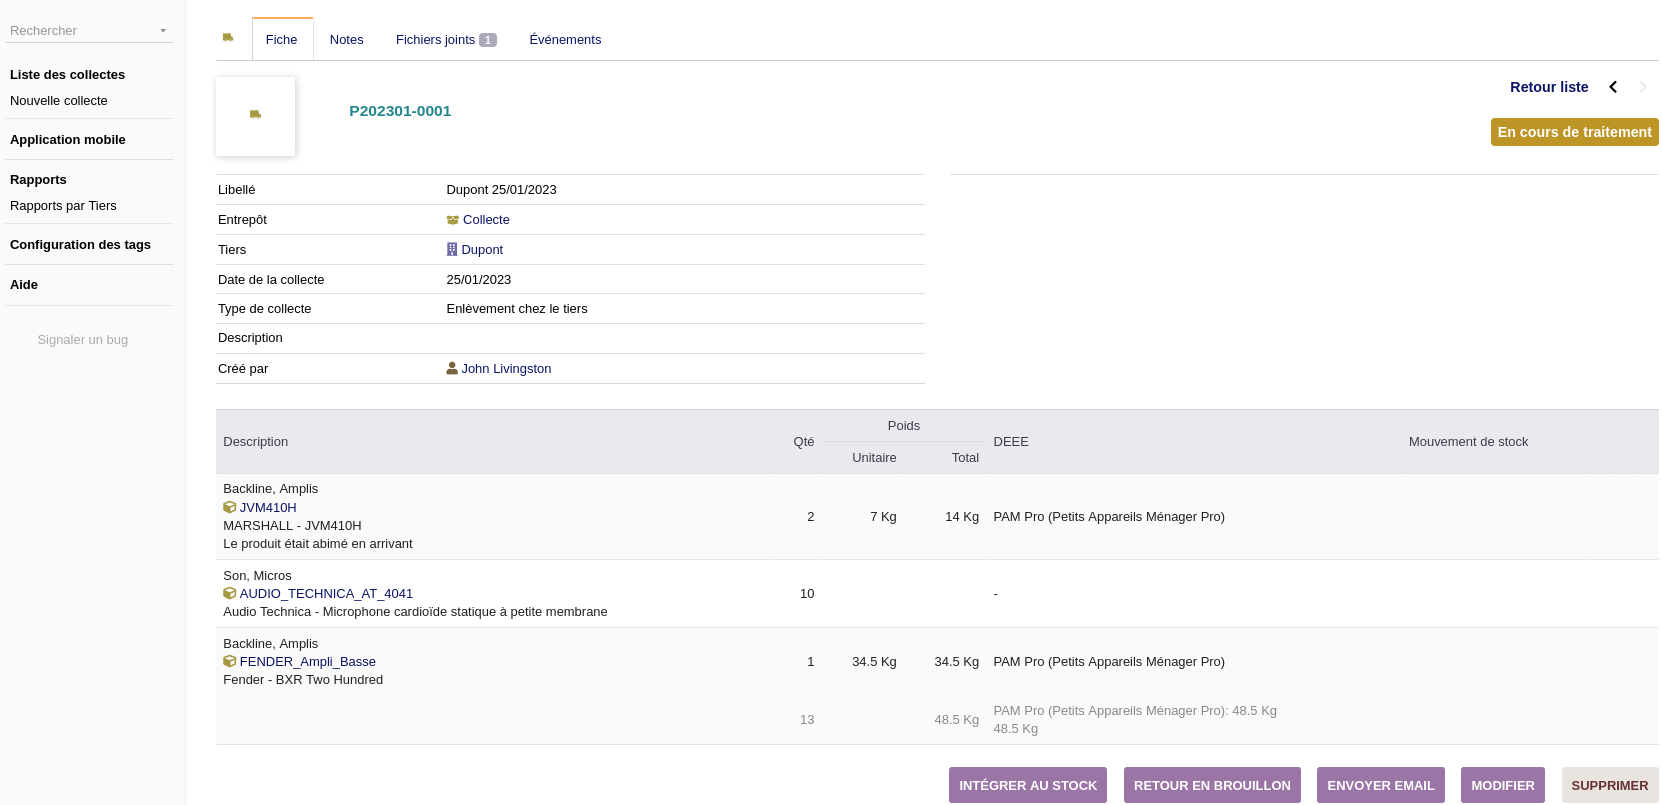Switch to the Fiche tab
The width and height of the screenshot is (1662, 805).
point(282,40)
